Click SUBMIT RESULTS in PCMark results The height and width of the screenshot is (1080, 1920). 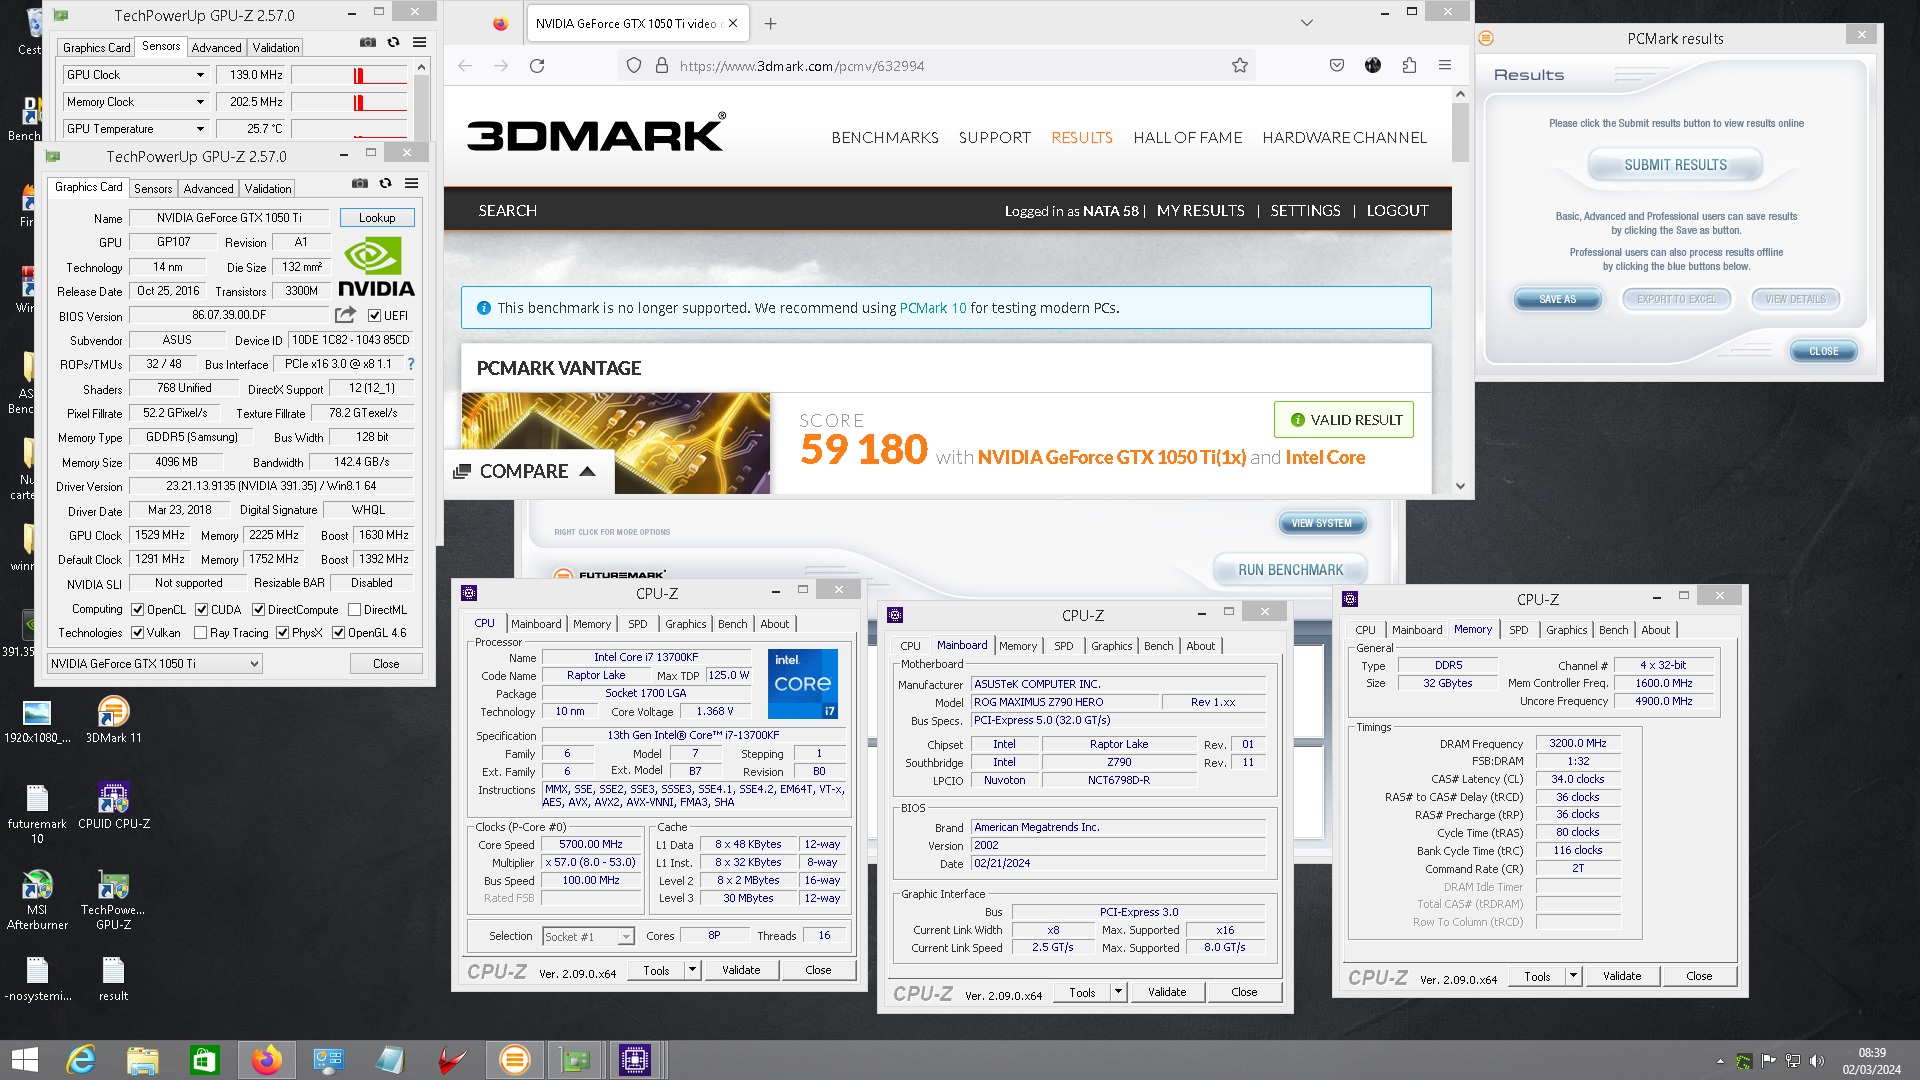tap(1675, 165)
